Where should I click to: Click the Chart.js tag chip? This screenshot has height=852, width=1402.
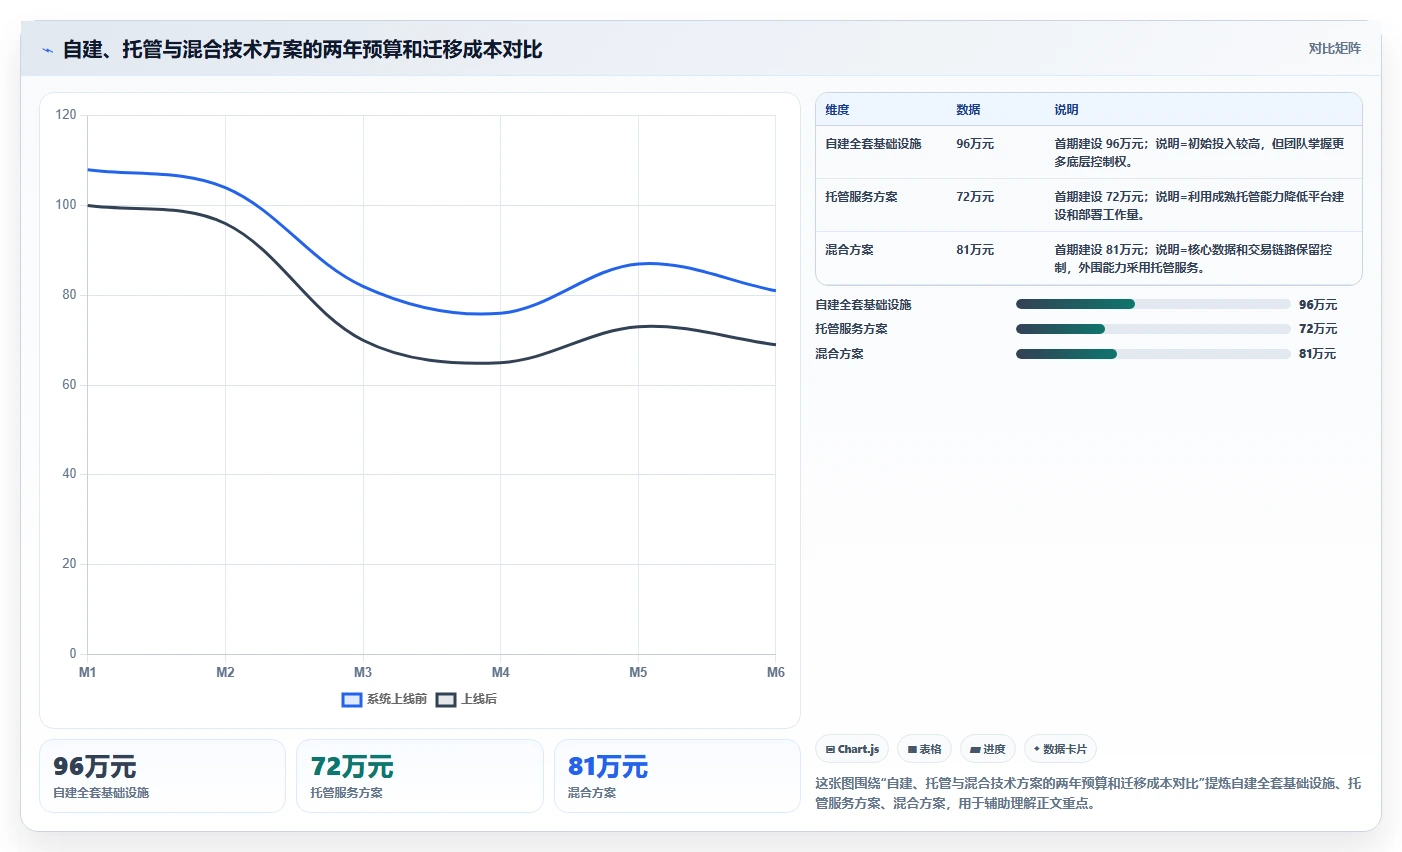click(852, 749)
